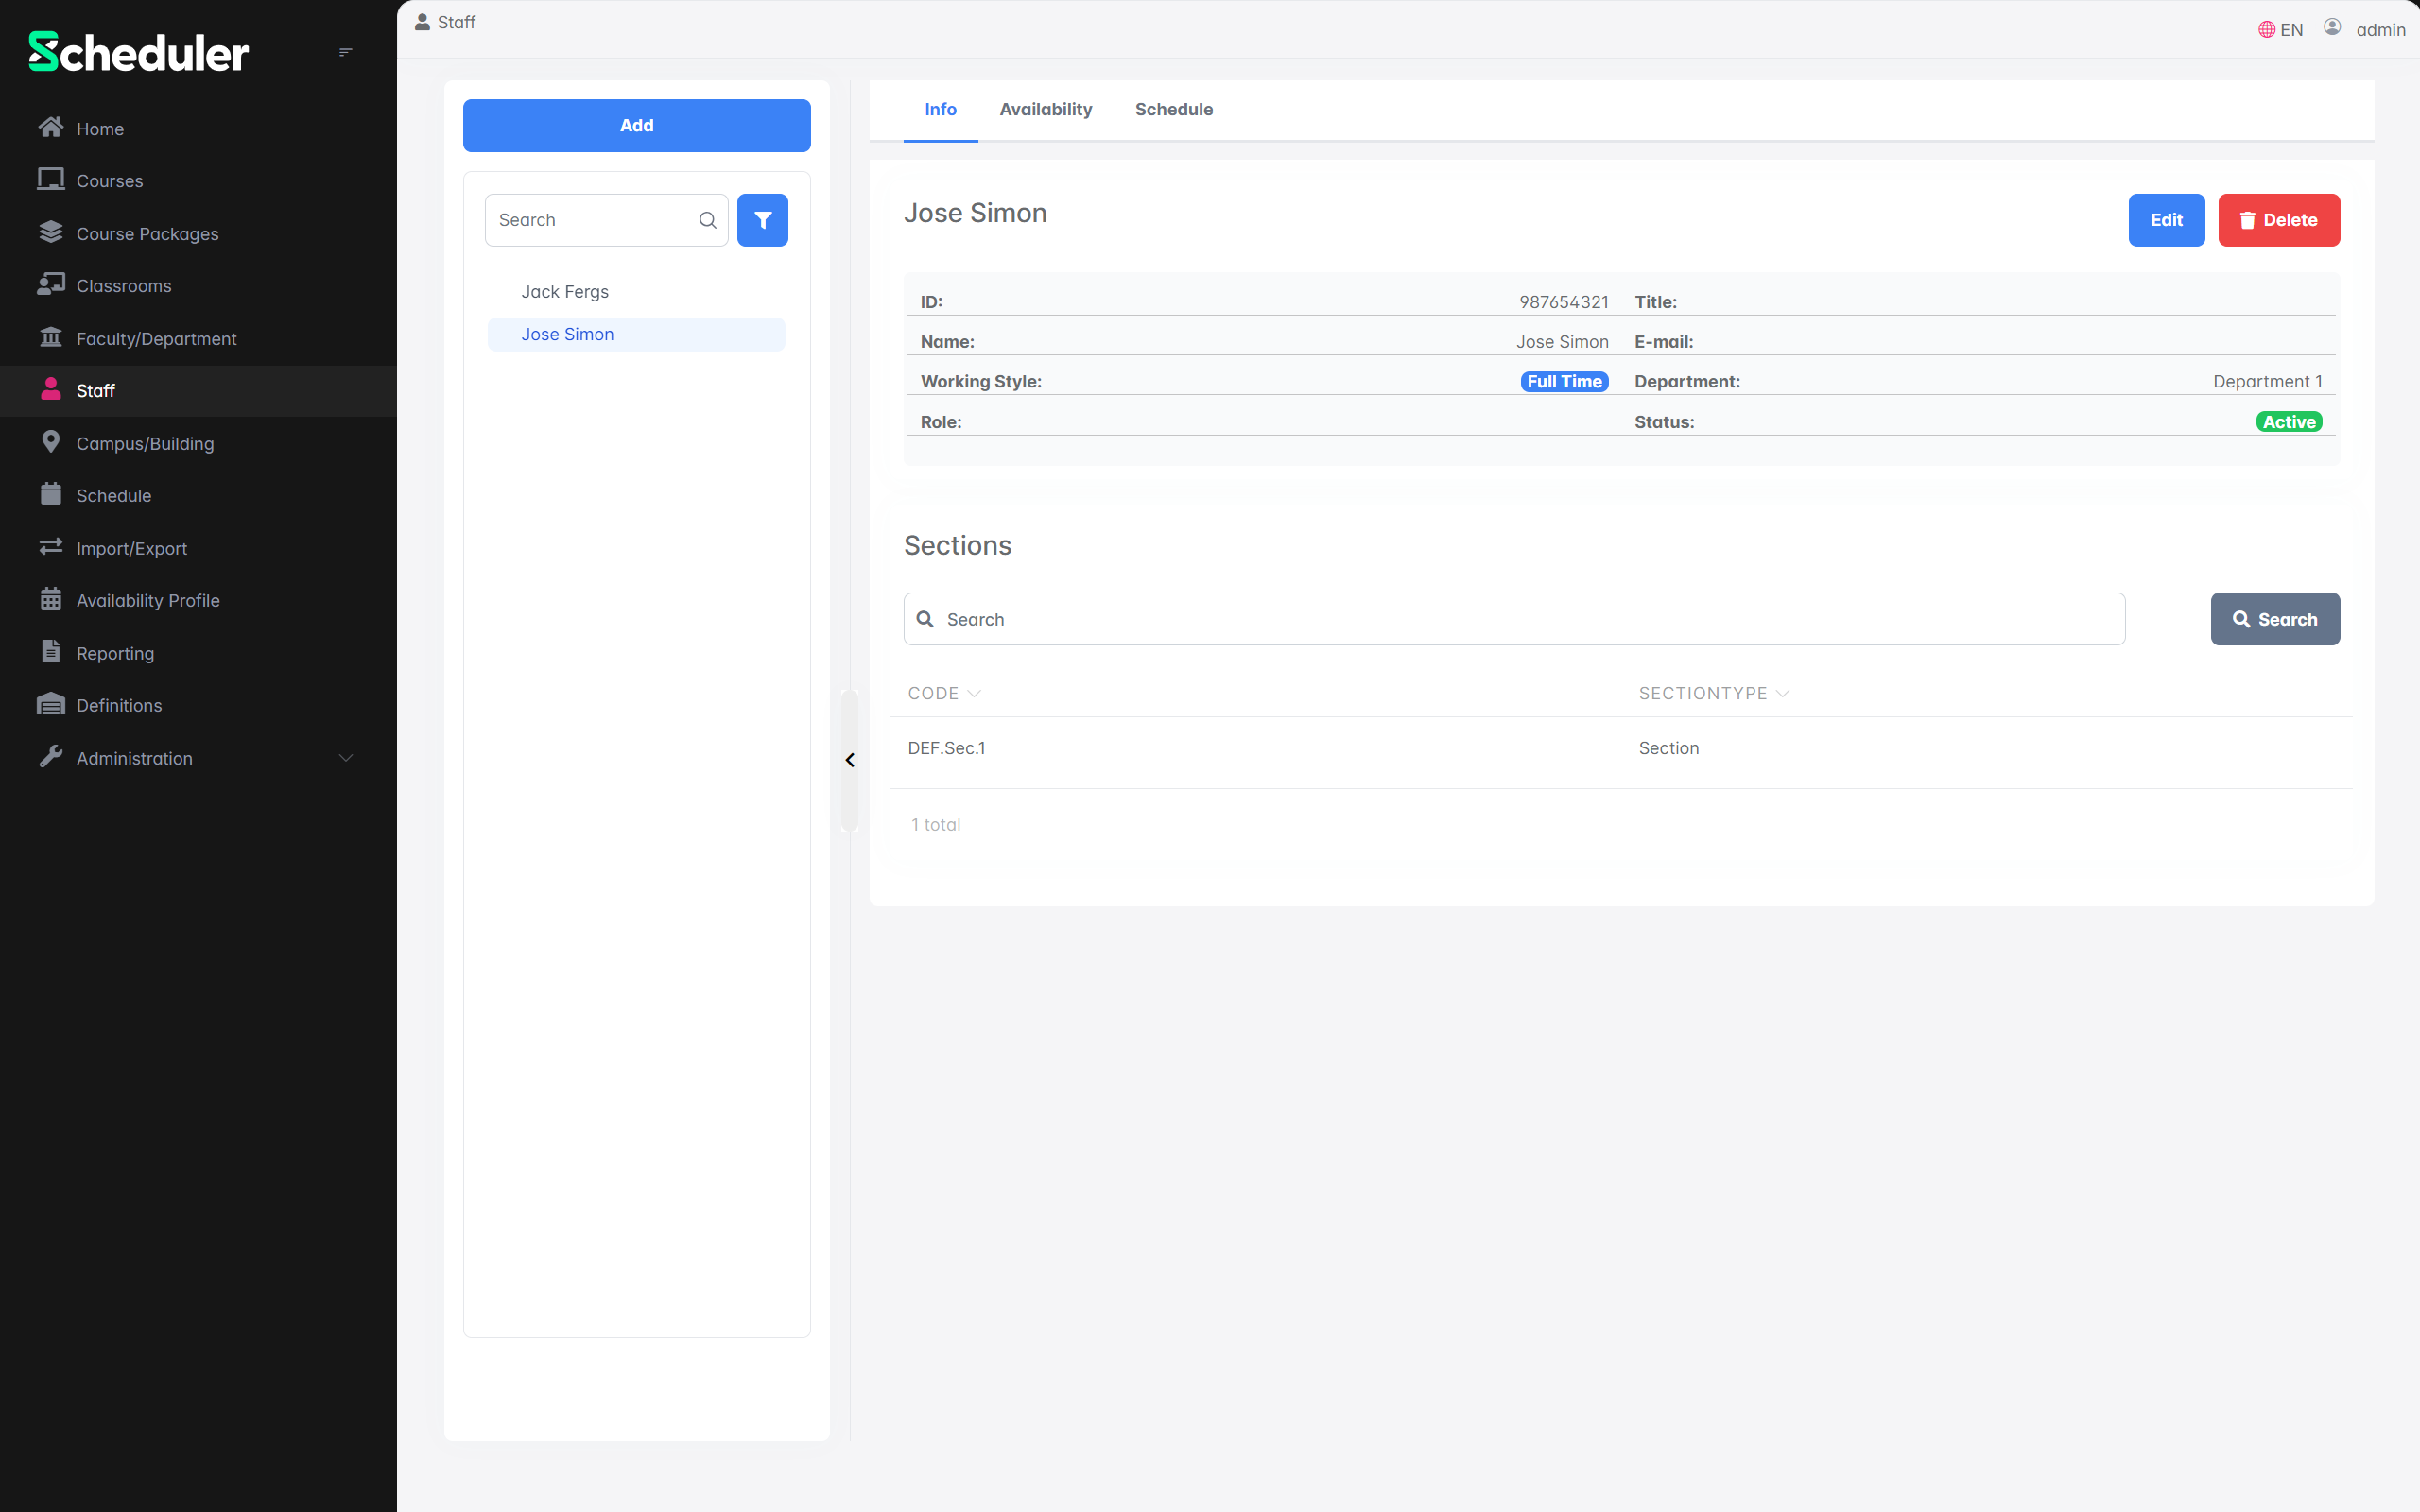
Task: Open Classrooms from the sidebar
Action: click(x=123, y=286)
